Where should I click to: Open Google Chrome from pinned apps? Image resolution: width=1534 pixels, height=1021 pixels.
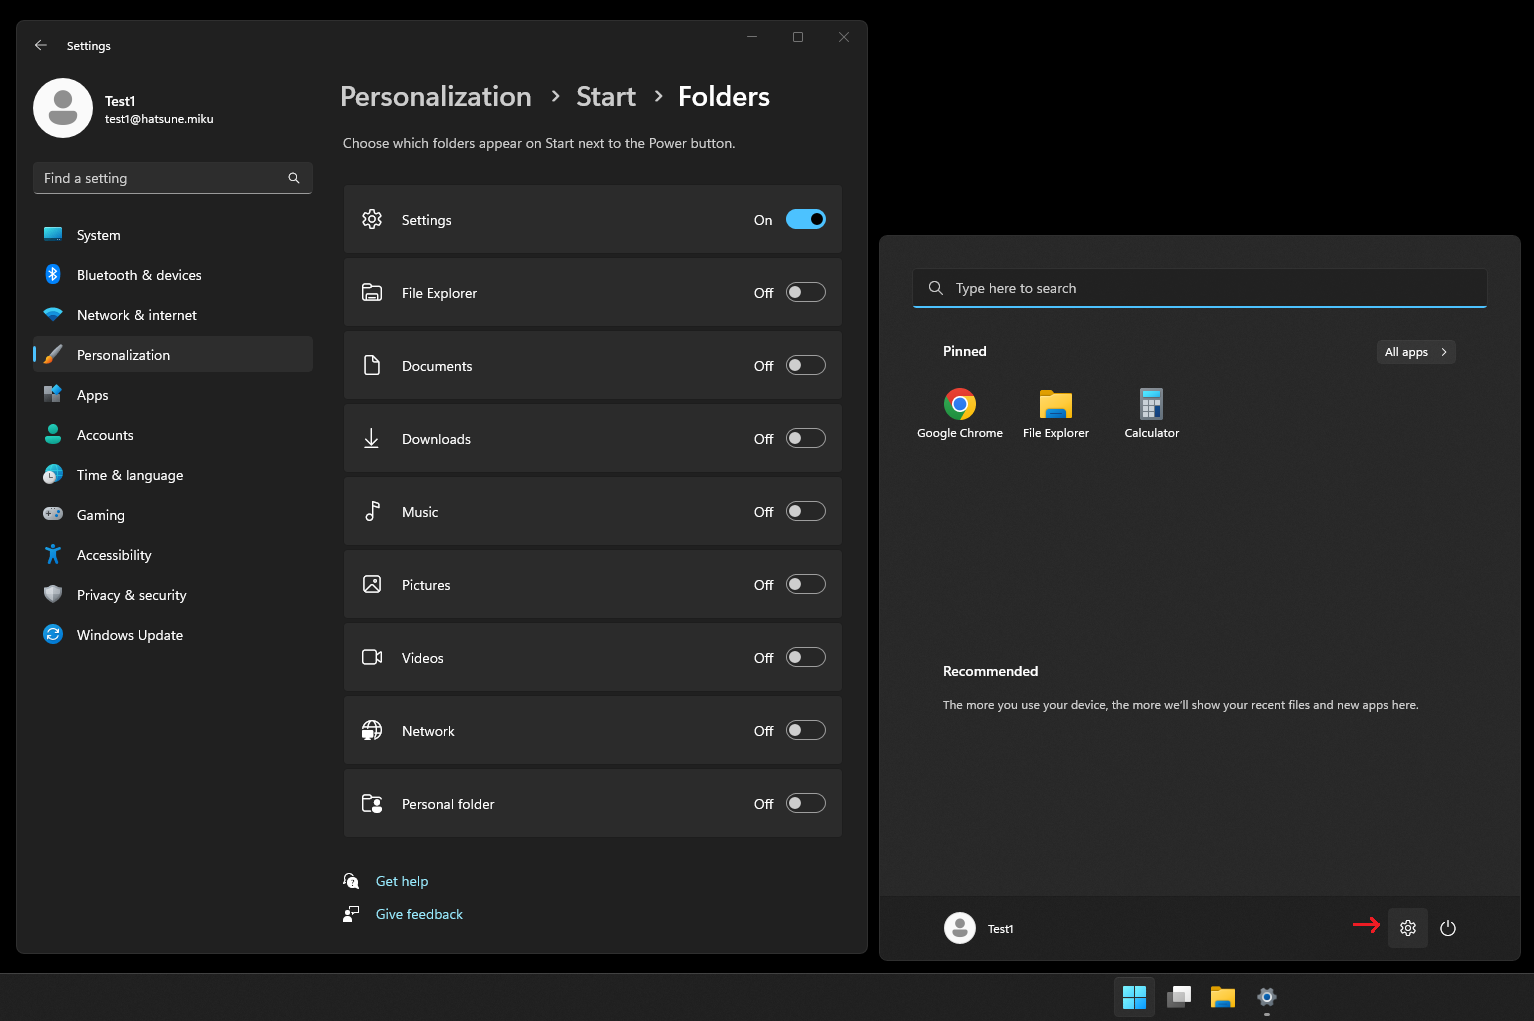960,413
